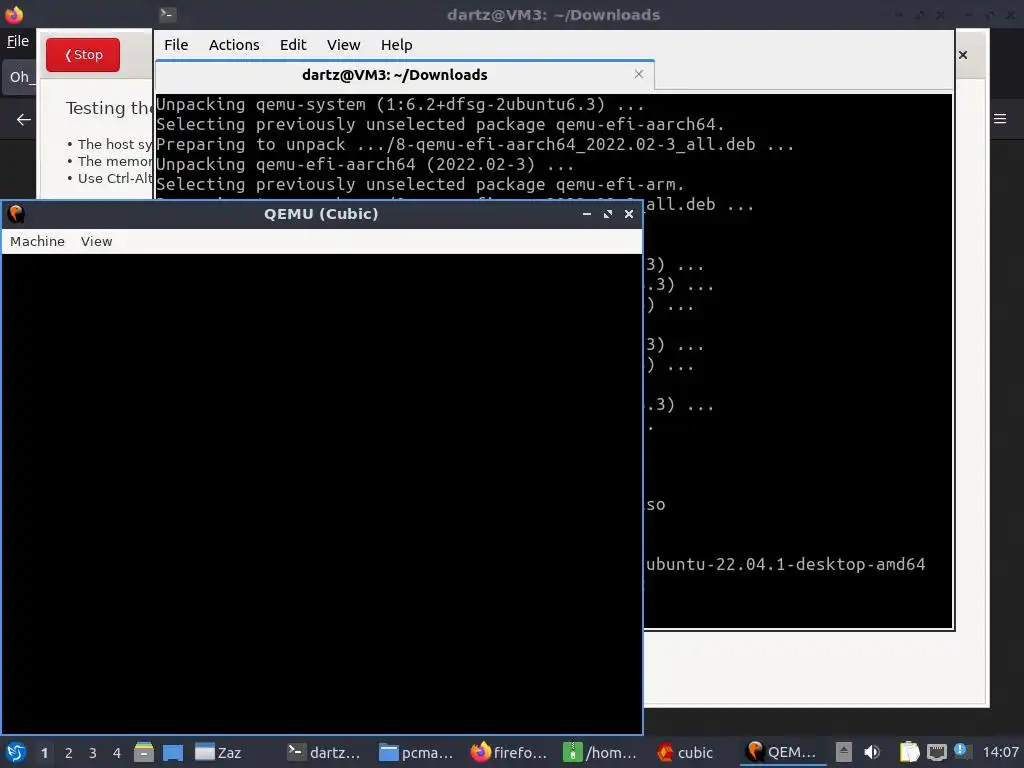Switch to workspace 4
This screenshot has height=768, width=1024.
[x=117, y=753]
